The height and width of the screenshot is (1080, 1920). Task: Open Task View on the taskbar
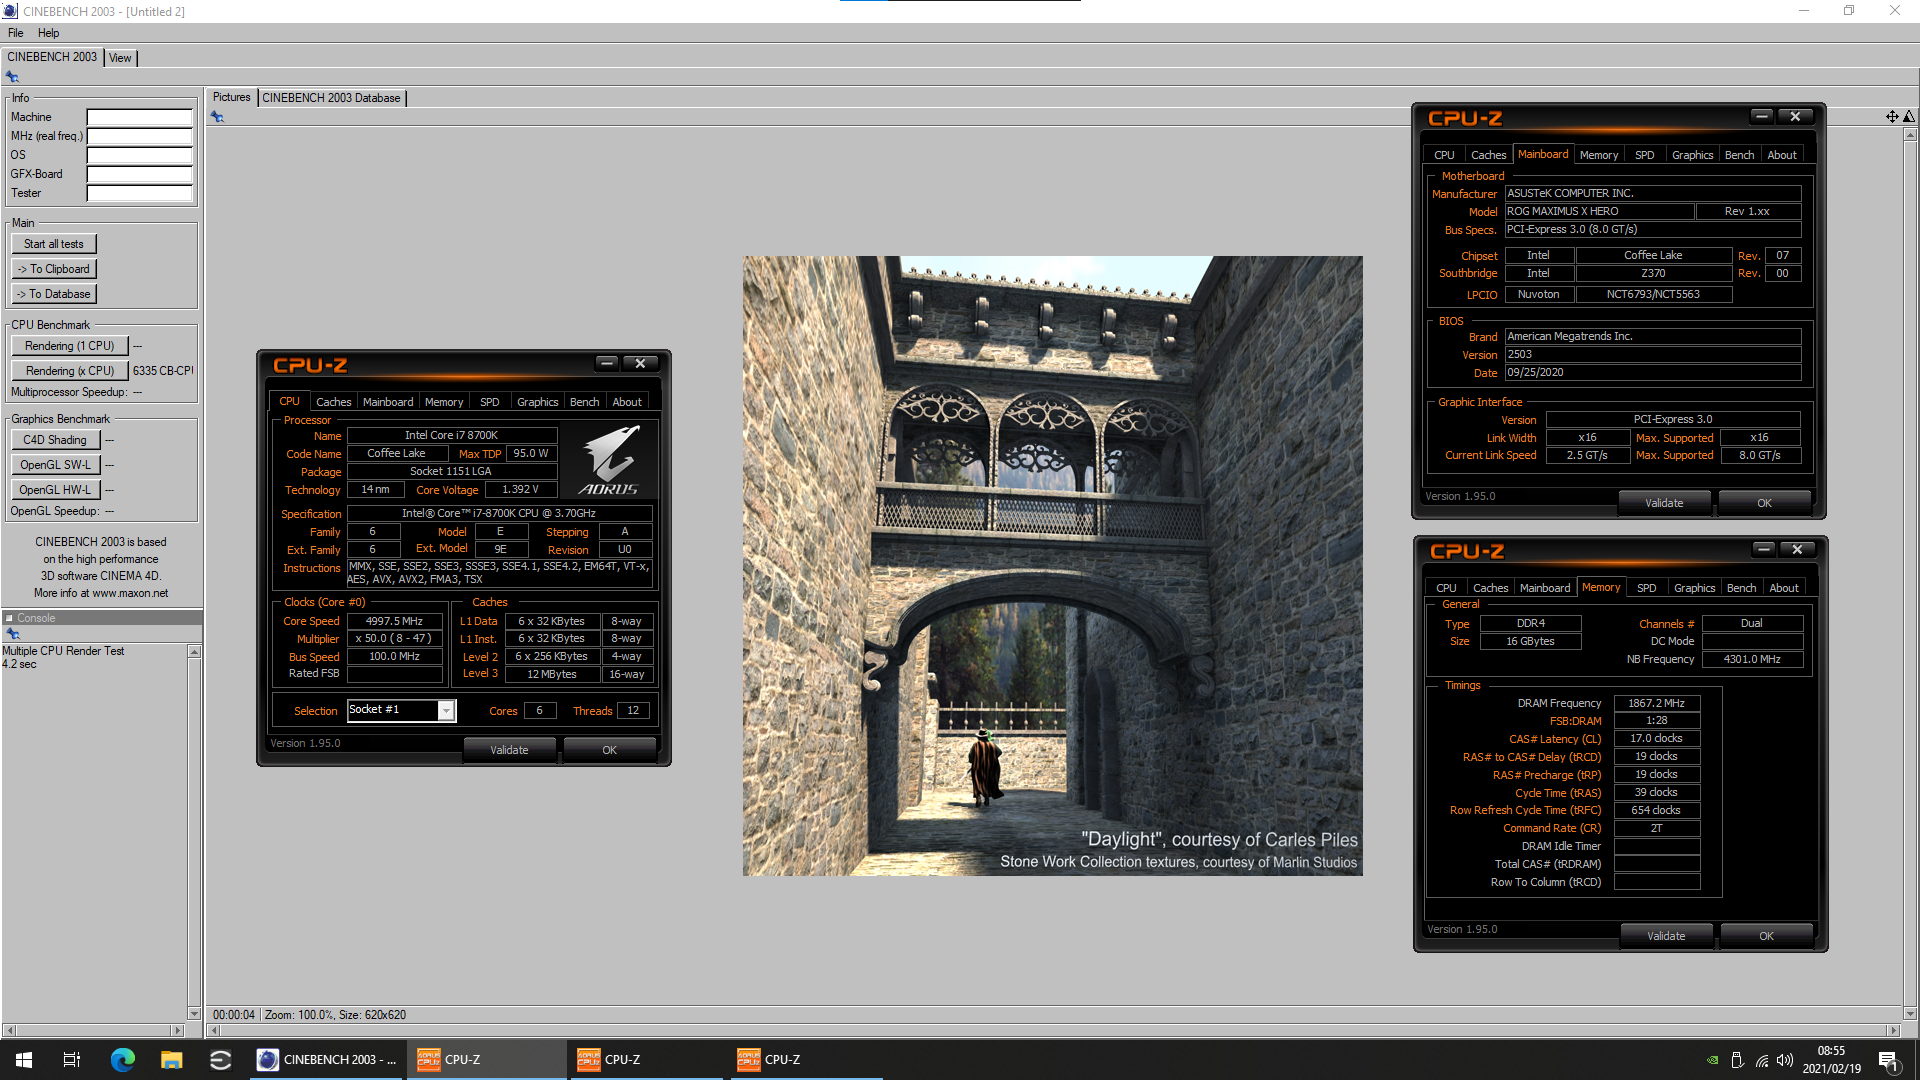[72, 1060]
